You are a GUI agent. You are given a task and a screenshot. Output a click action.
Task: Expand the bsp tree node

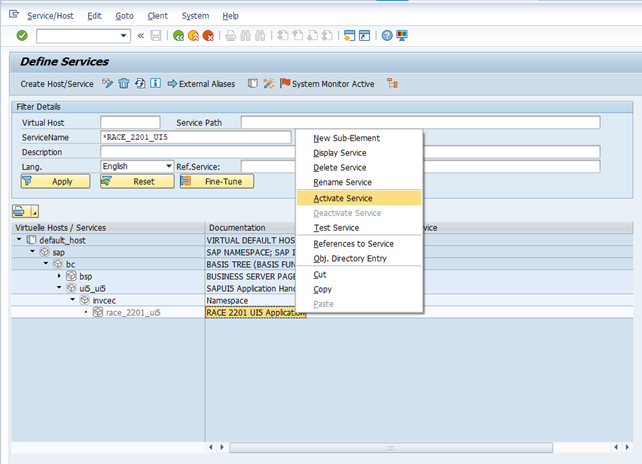59,275
